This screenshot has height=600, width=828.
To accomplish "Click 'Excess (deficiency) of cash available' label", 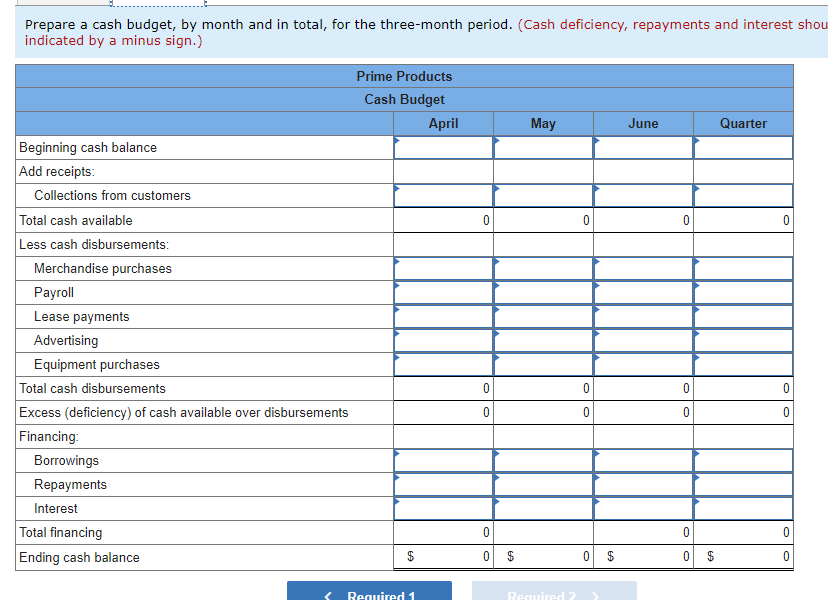I will point(183,412).
